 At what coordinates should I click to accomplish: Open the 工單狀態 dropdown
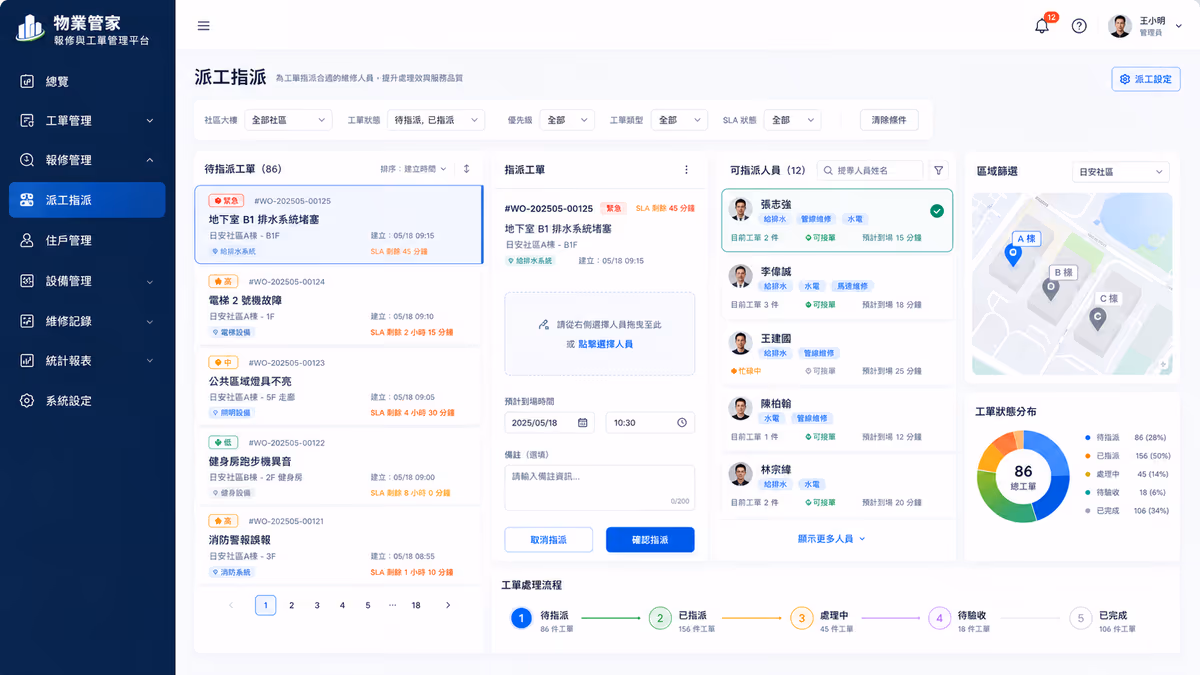pos(436,120)
